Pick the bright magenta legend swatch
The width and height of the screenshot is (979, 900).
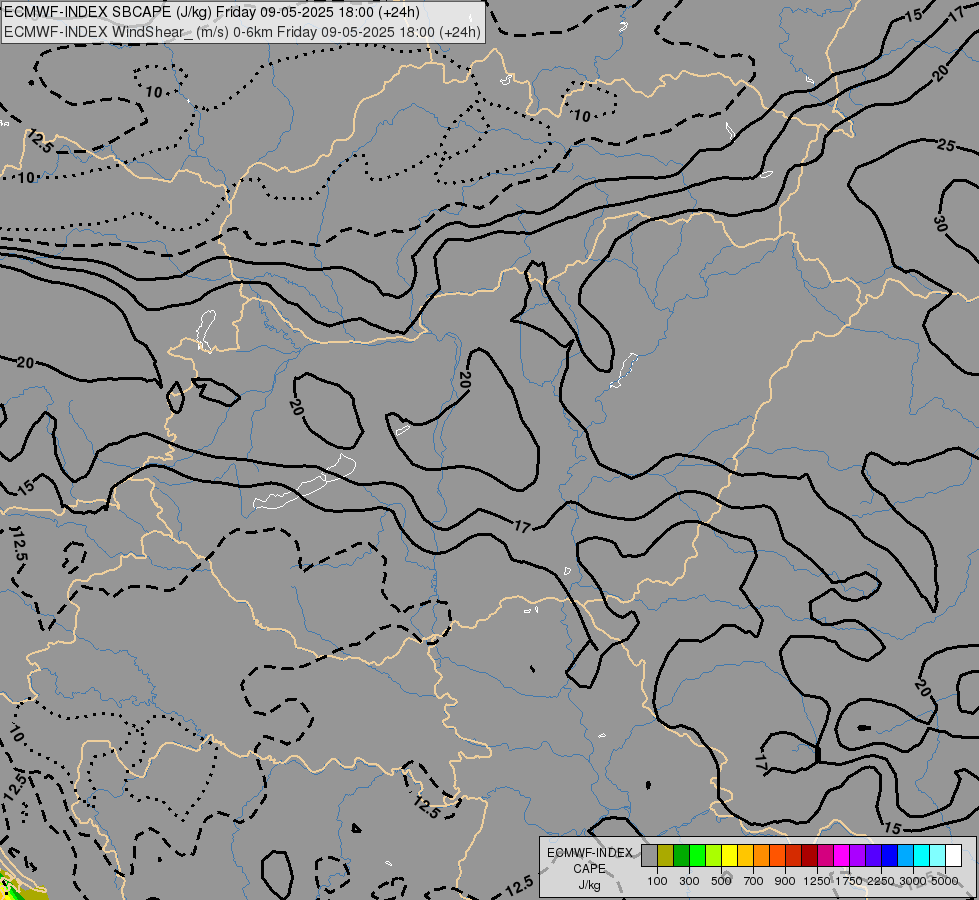click(842, 855)
